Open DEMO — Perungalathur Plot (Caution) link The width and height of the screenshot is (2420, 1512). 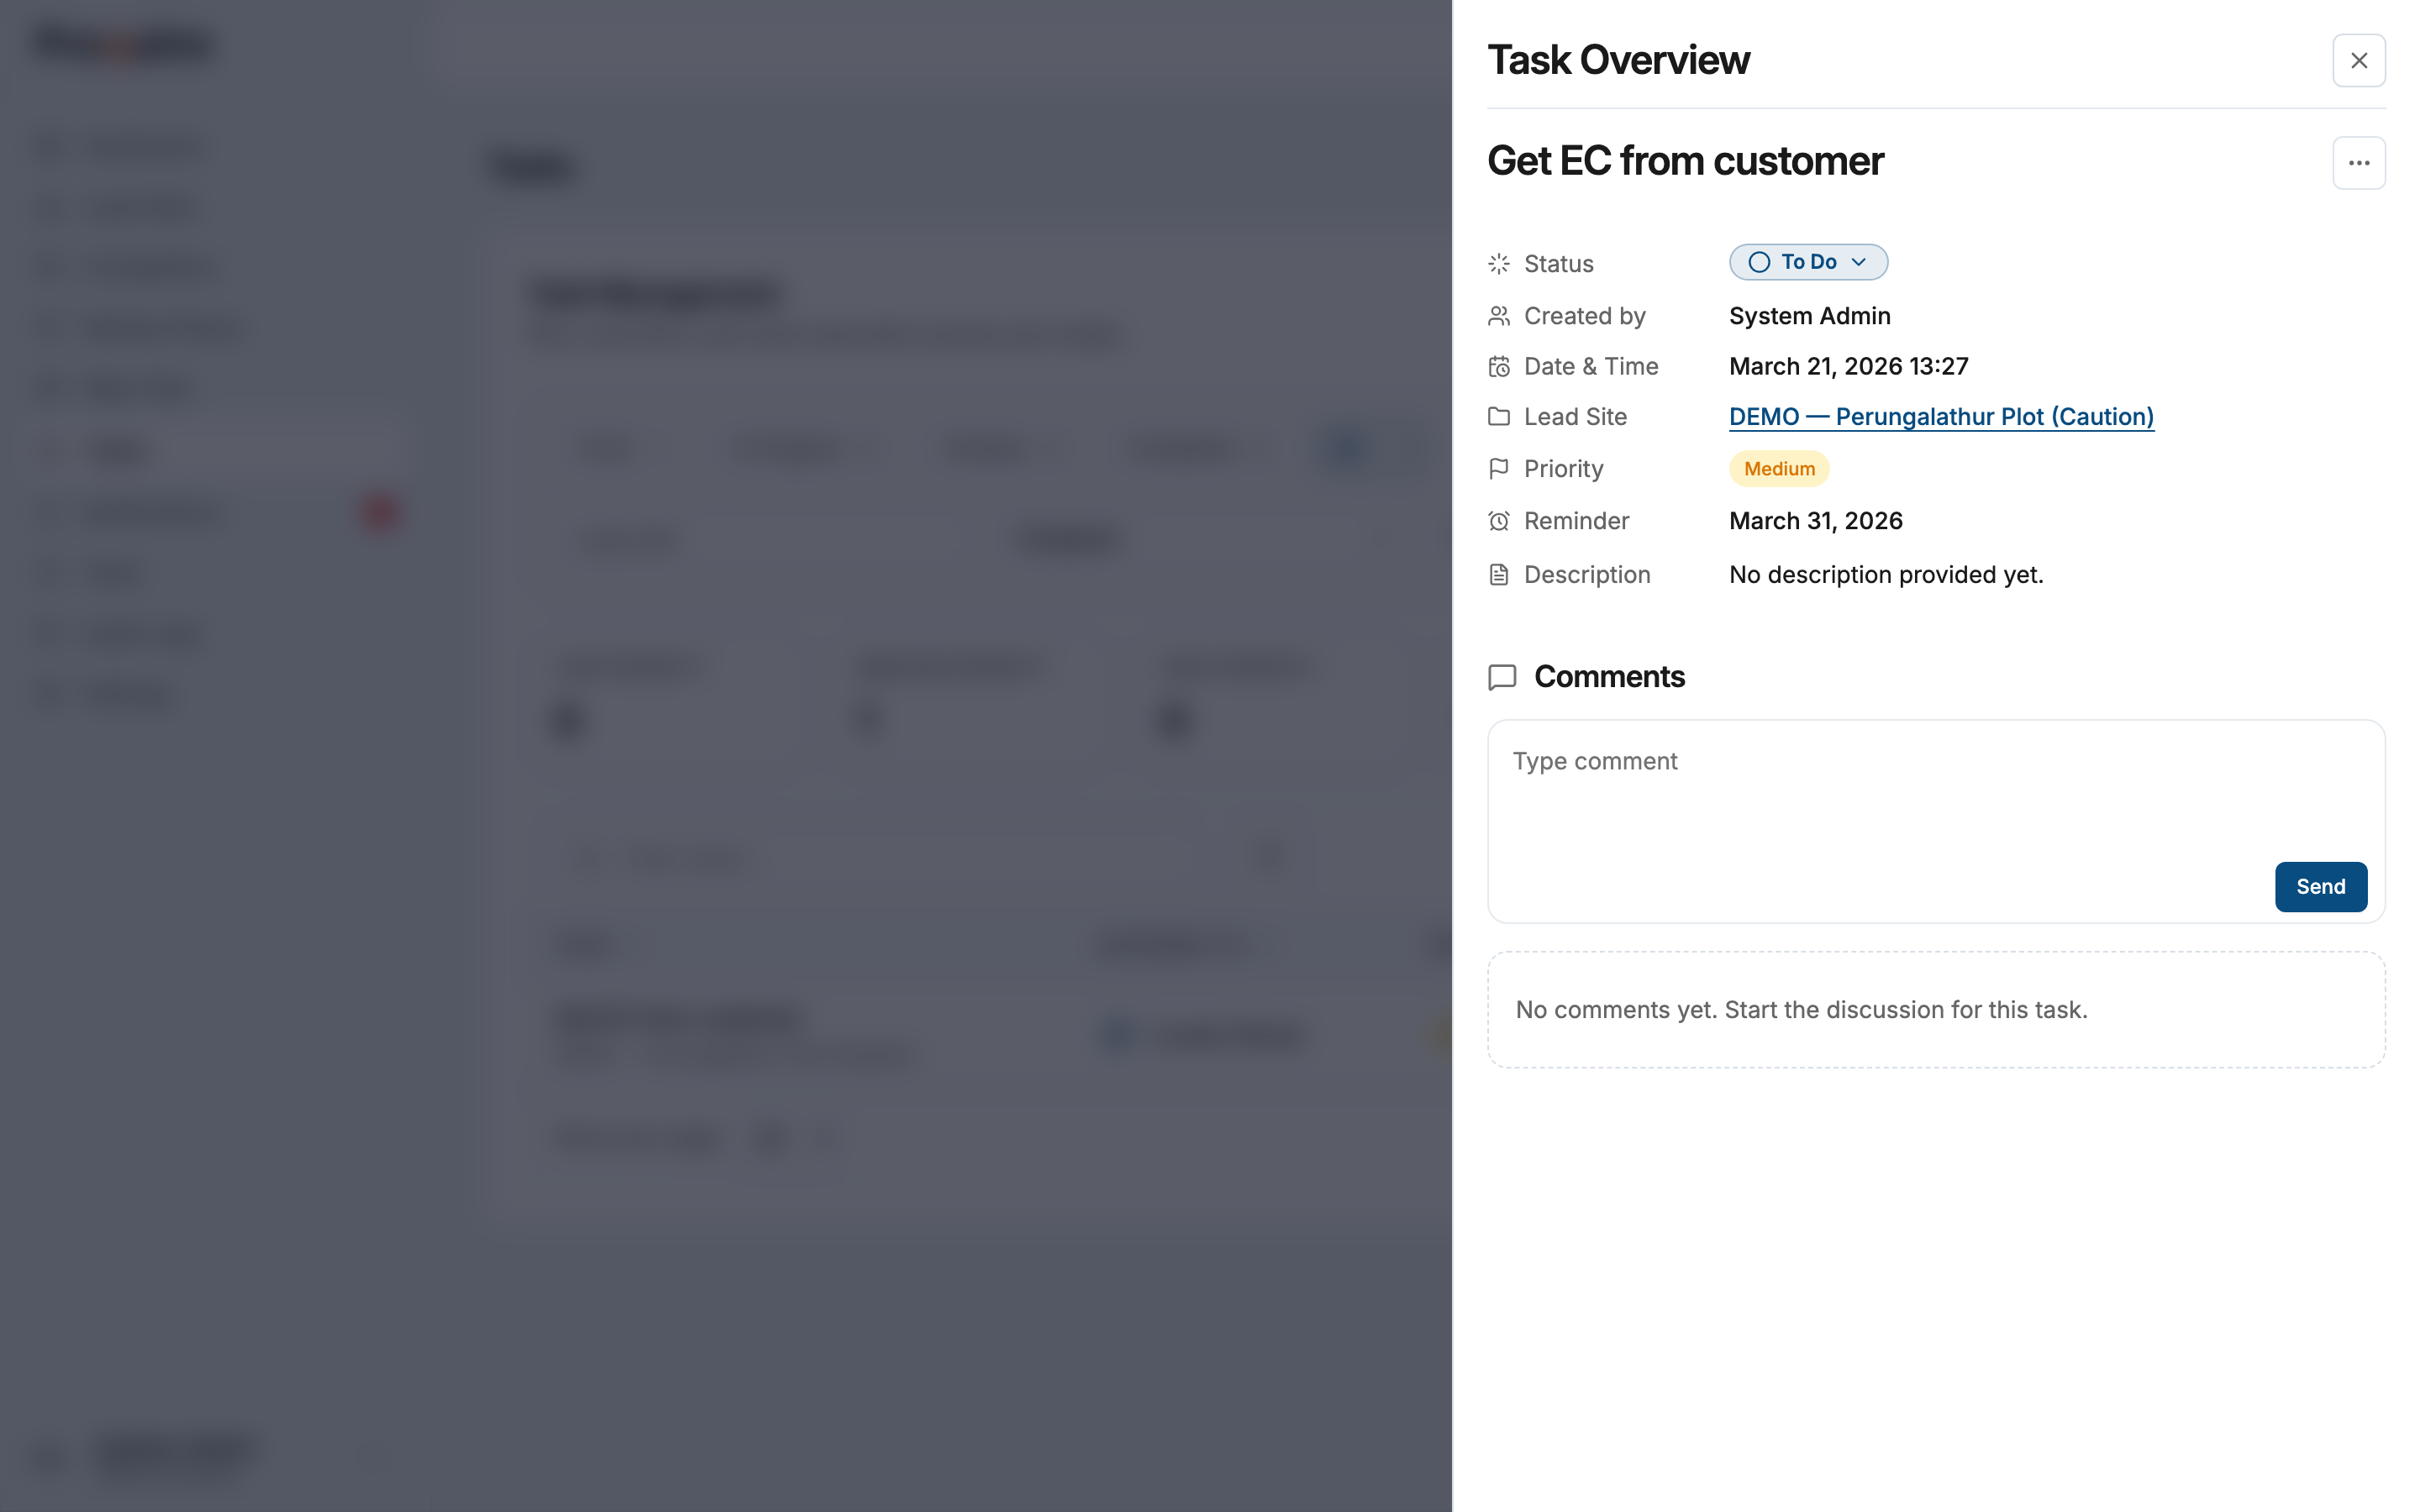(1940, 417)
